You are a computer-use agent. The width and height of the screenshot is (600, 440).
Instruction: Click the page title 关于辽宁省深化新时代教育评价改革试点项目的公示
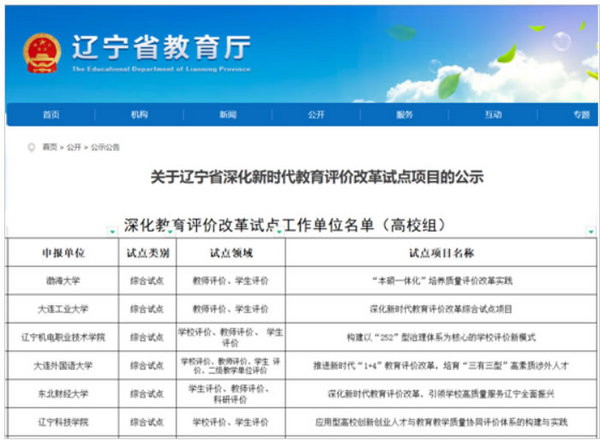(x=317, y=177)
